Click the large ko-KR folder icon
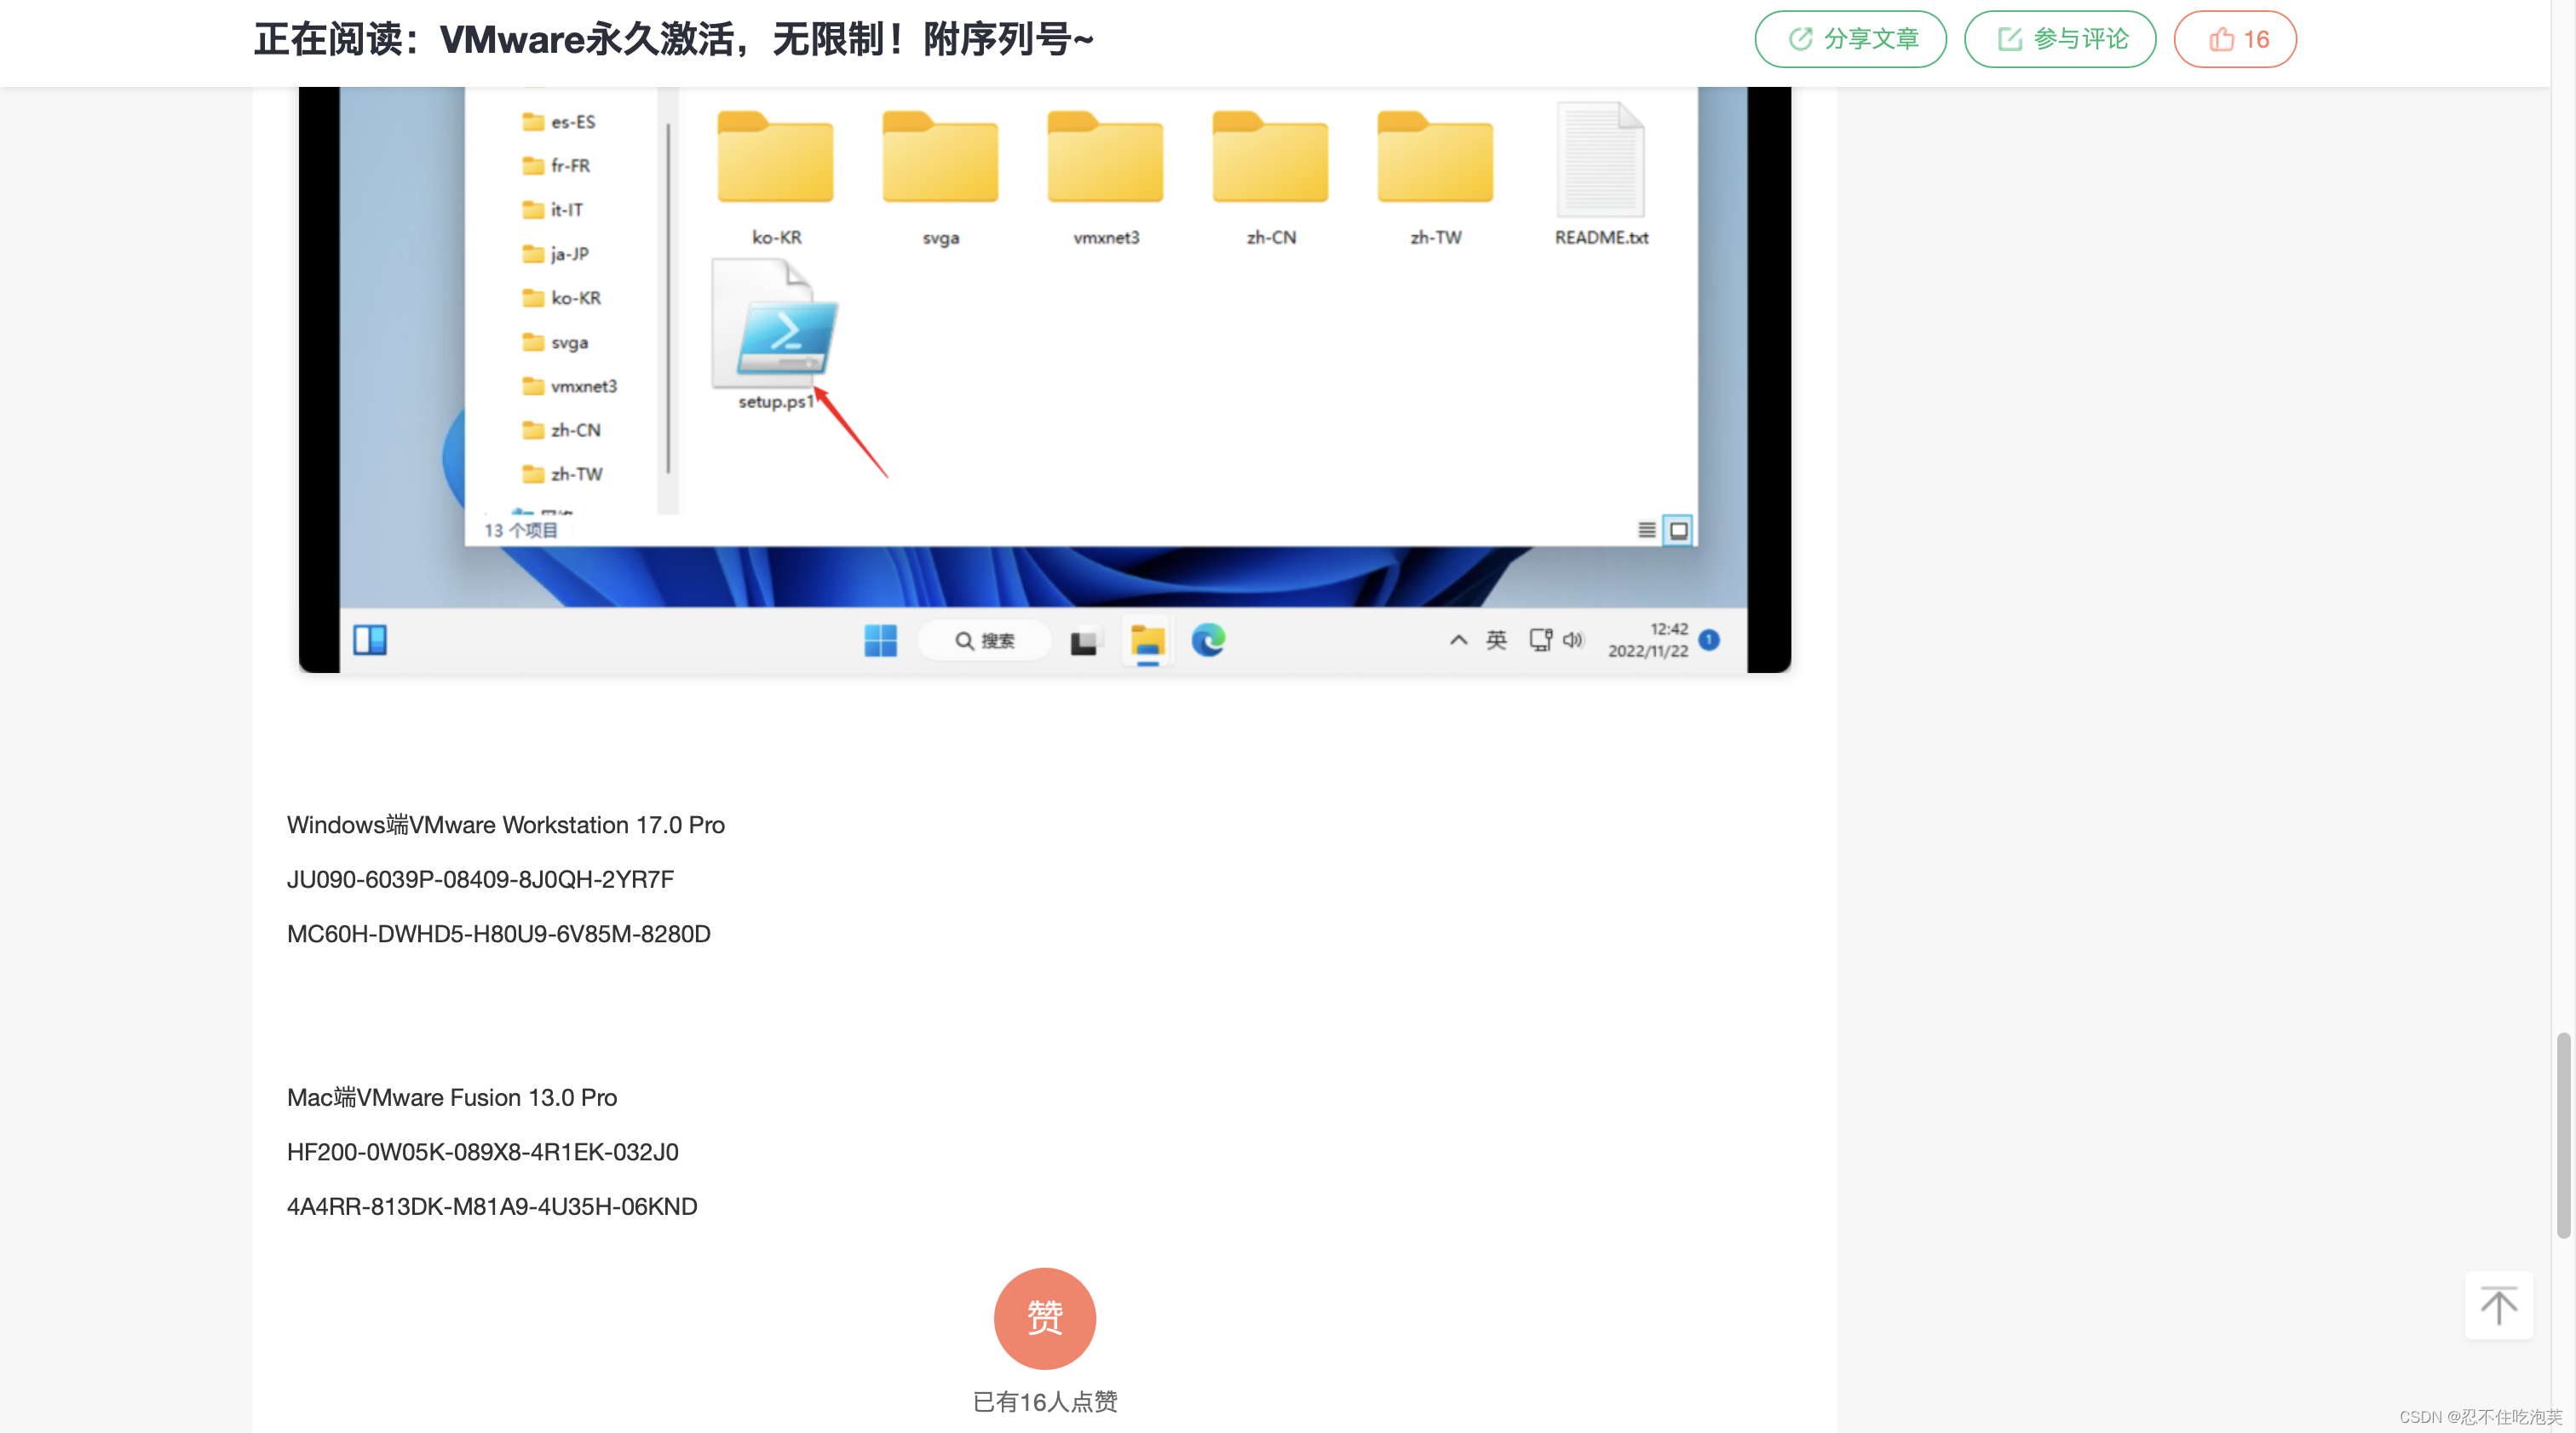Screen dimensions: 2576x1433 (775, 158)
